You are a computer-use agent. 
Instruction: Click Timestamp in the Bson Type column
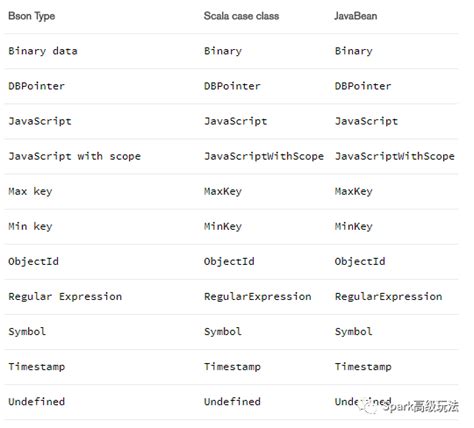[37, 367]
